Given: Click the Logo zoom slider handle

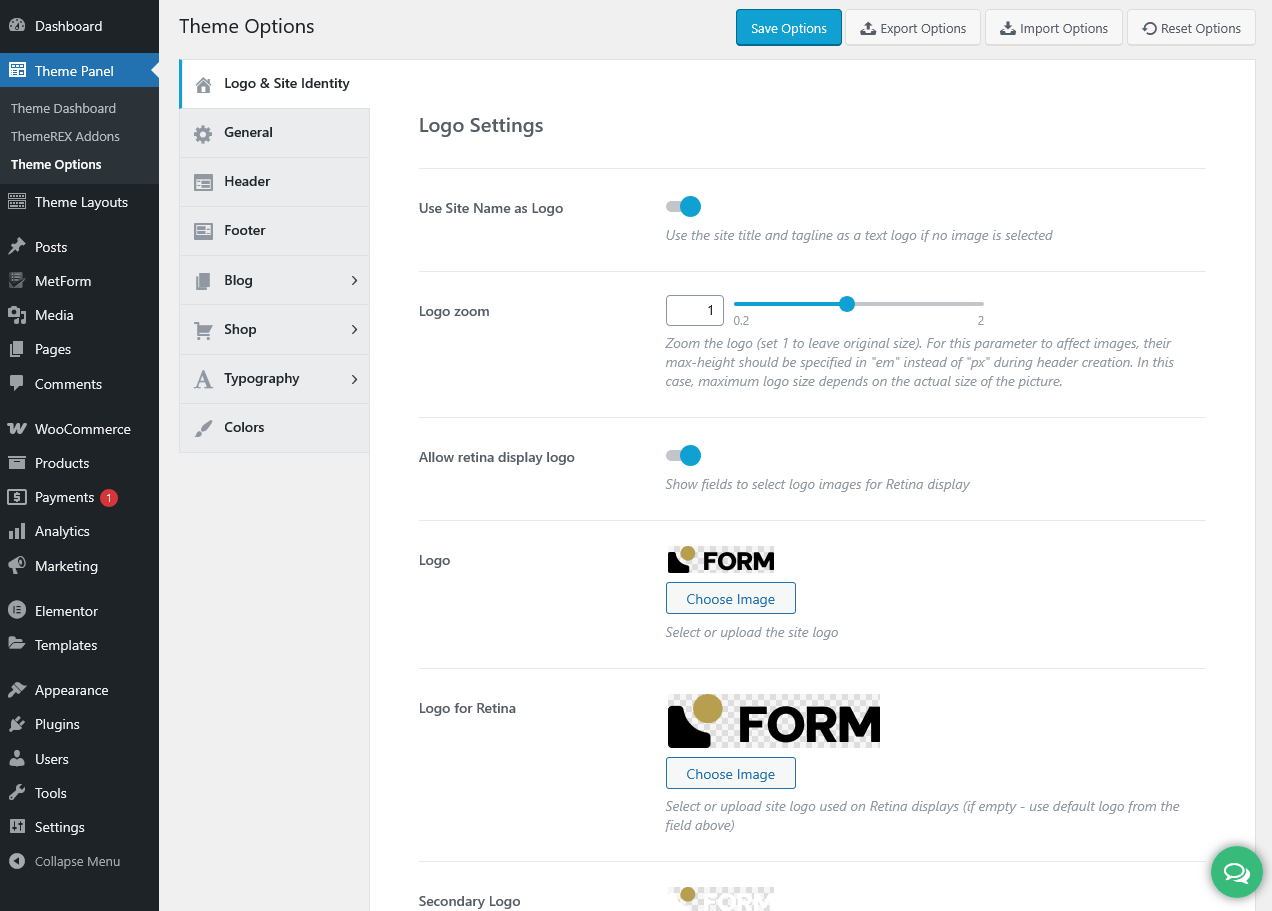Looking at the screenshot, I should tap(847, 304).
